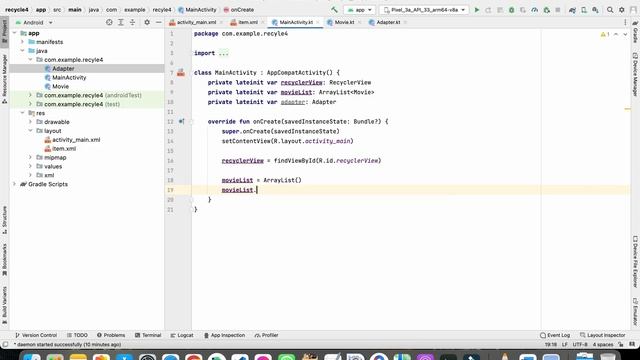Viewport: 640px width, 360px height.
Task: Toggle Bookmarks tool window
Action: [x=4, y=260]
